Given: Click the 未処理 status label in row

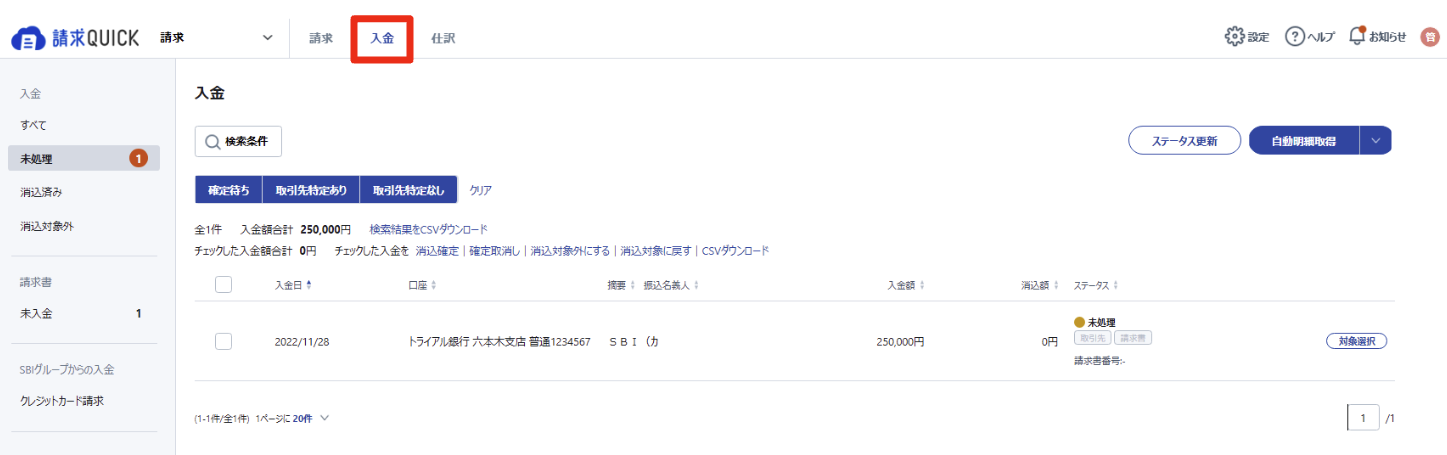Looking at the screenshot, I should click(x=1101, y=322).
